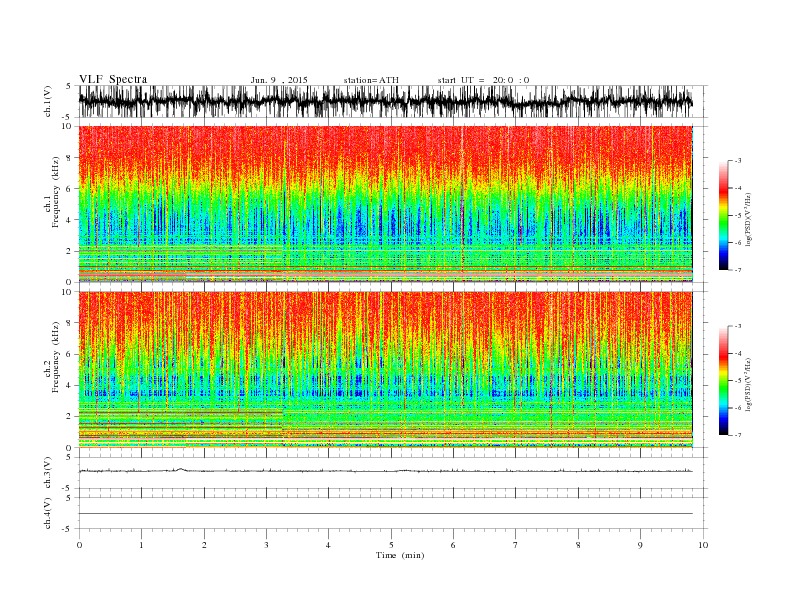
Task: Click the '-7' value on ch.2 colorbar
Action: [737, 435]
